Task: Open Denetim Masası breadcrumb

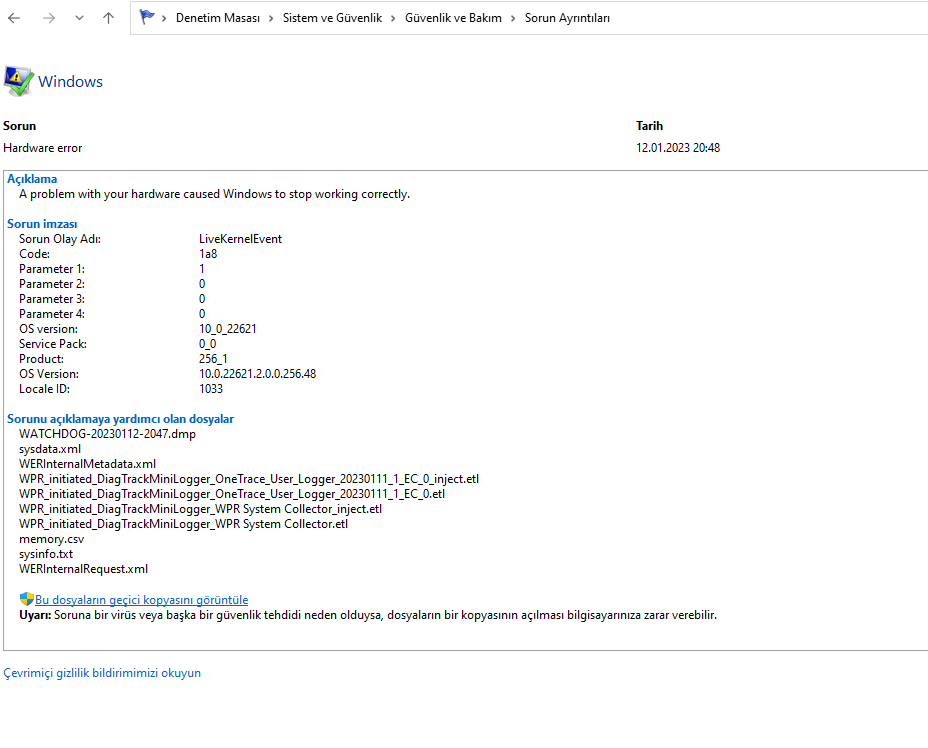Action: point(218,18)
